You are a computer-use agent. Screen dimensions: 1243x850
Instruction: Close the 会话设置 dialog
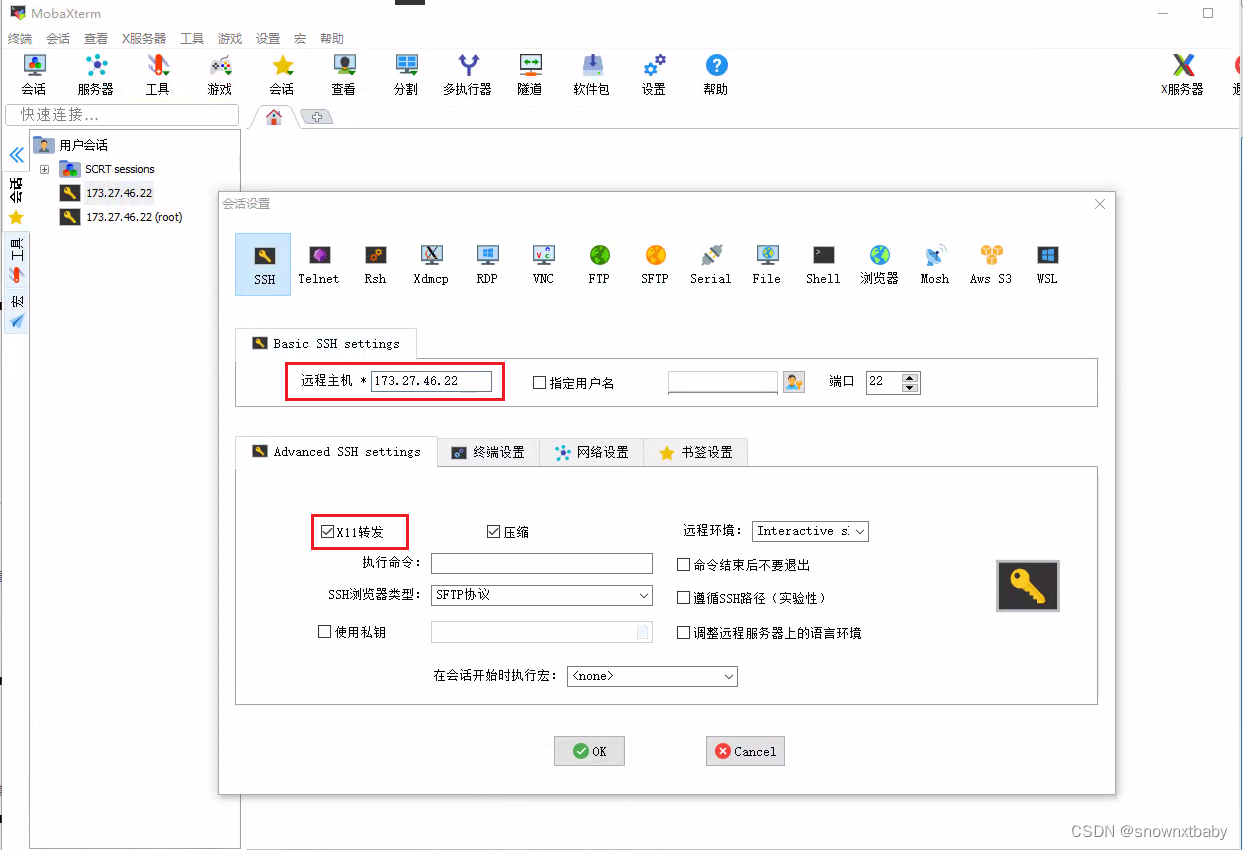click(x=1100, y=204)
